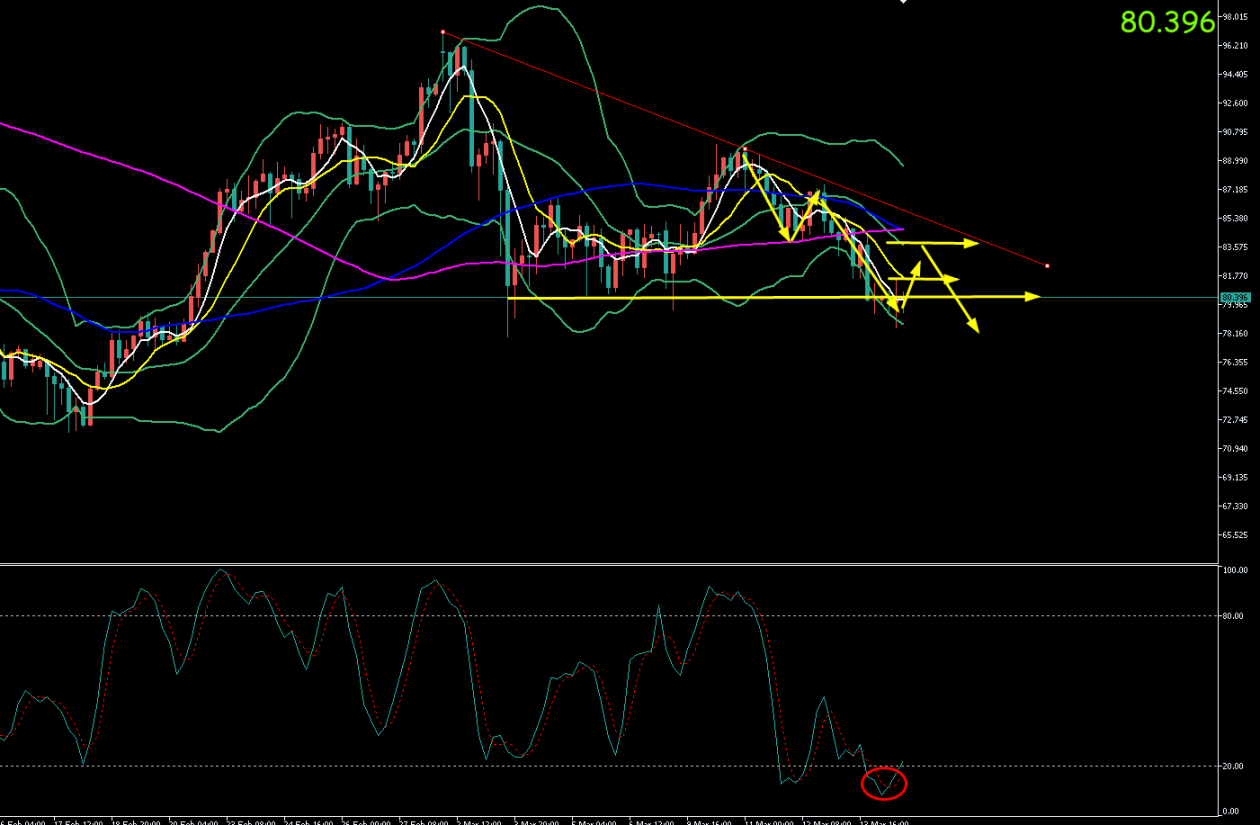
Task: Click the 98.015 label on the price axis
Action: click(x=1233, y=16)
